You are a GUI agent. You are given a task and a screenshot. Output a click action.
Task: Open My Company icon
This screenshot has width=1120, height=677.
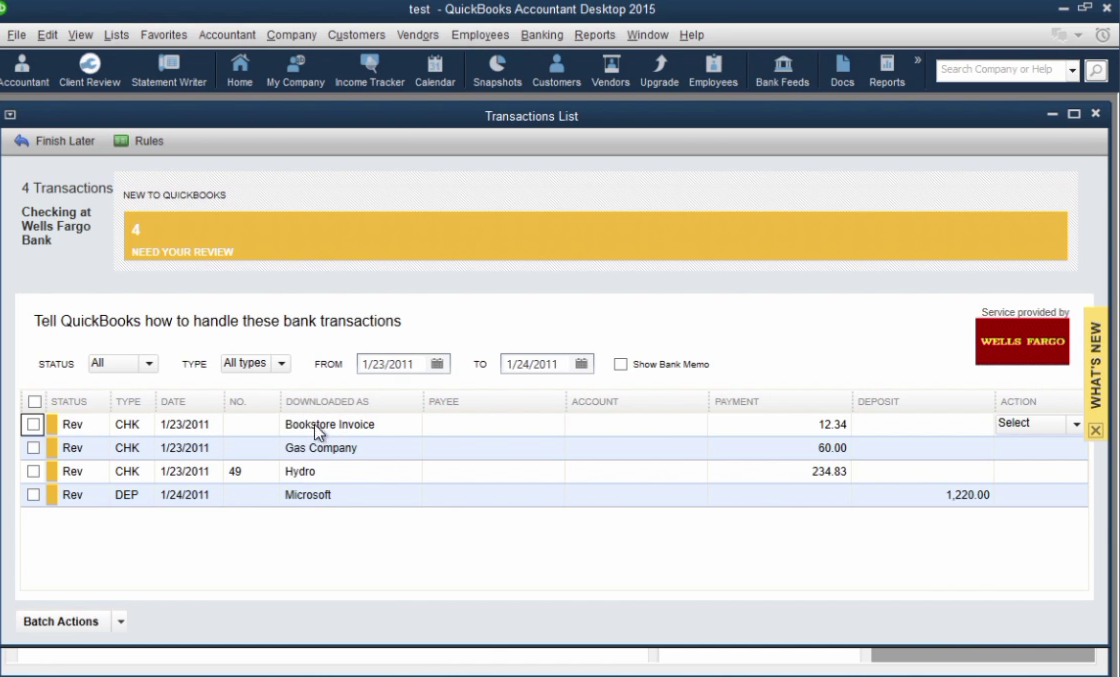(295, 71)
